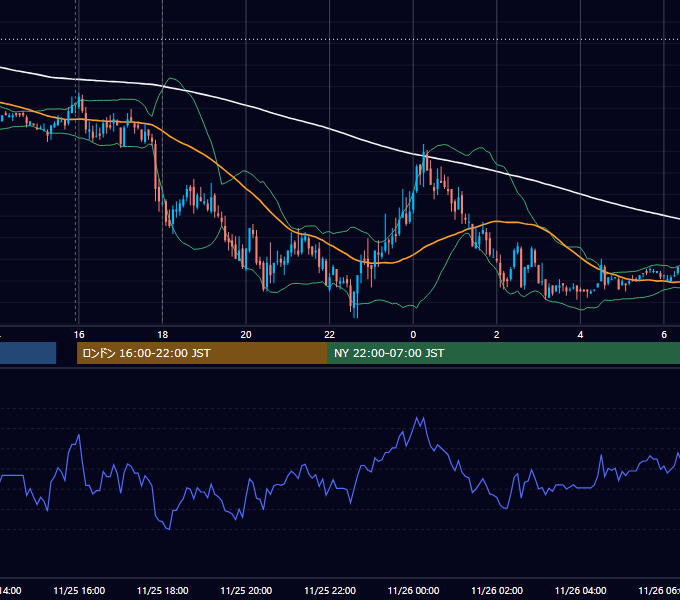This screenshot has height=600, width=680.
Task: Click the "11/25 22:00" date label
Action: [x=330, y=590]
